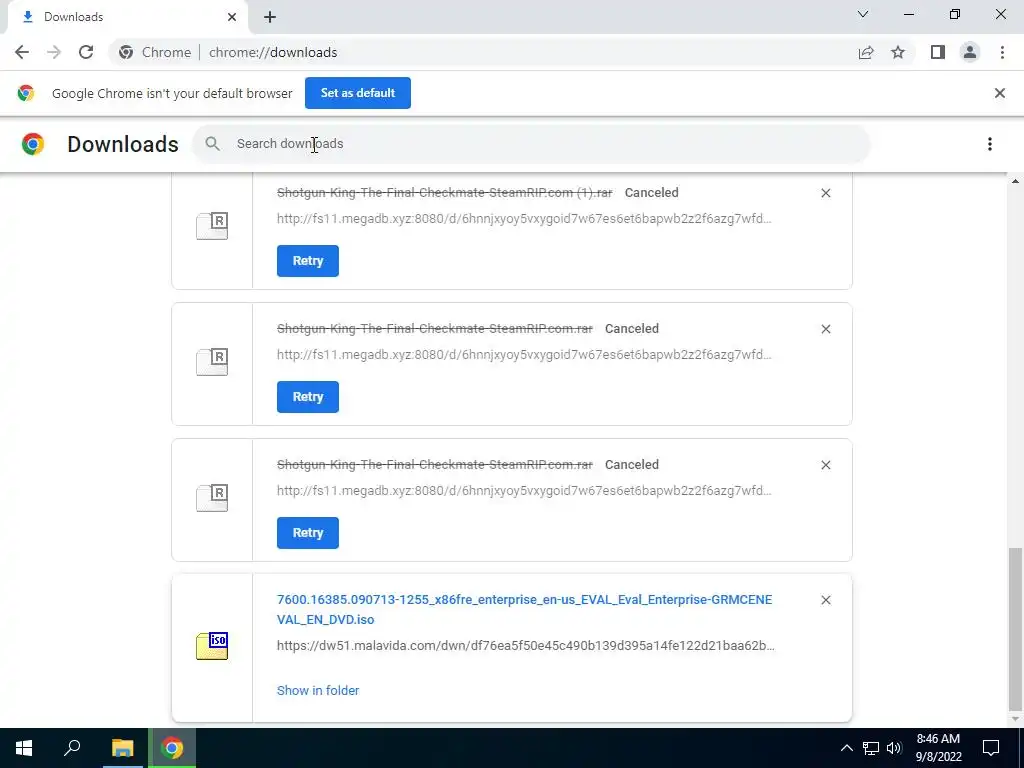The image size is (1024, 768).
Task: Open the taskbar clock and date
Action: click(938, 748)
